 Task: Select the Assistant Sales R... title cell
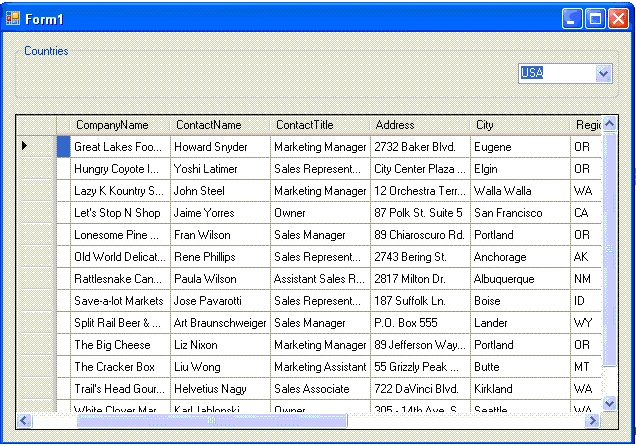320,279
